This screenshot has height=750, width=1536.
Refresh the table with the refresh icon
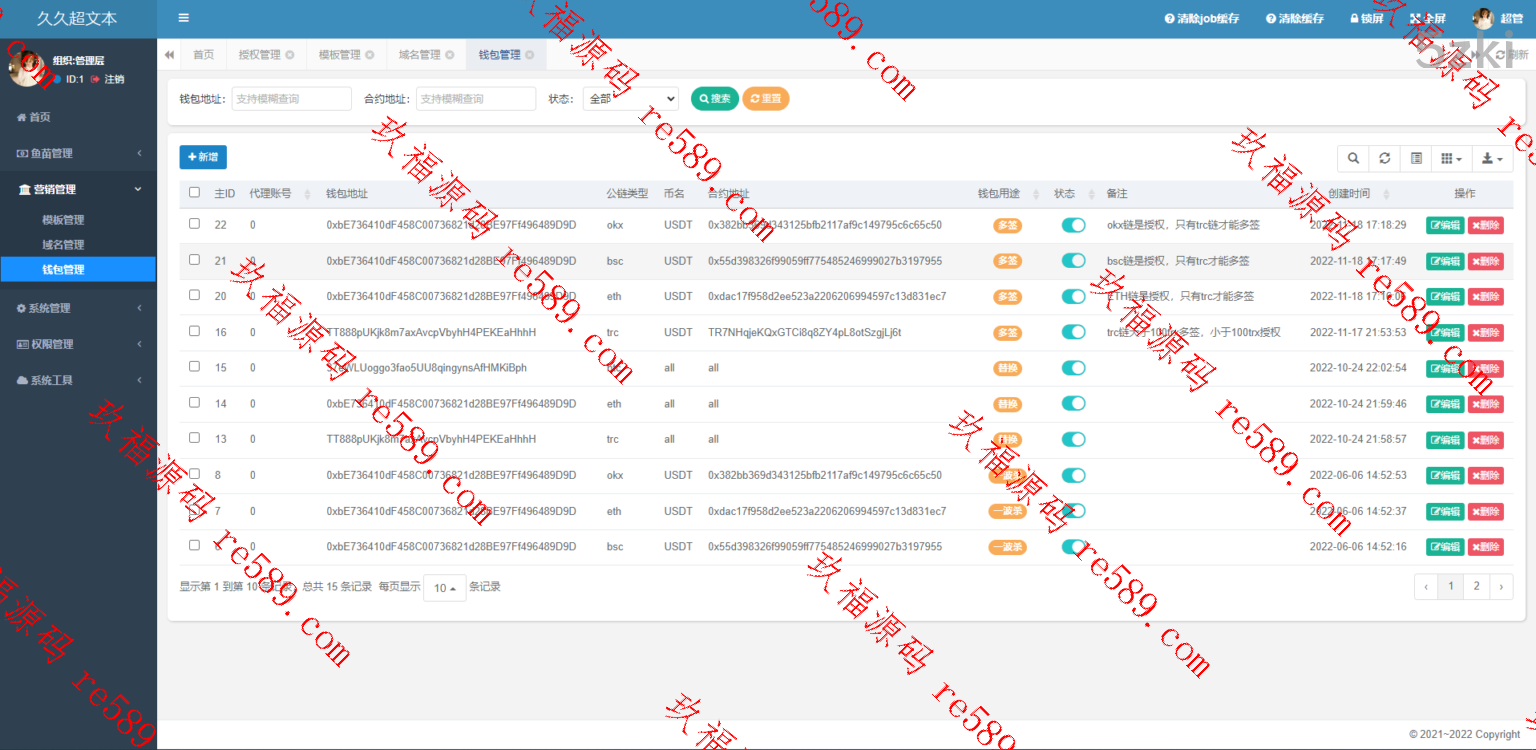(x=1384, y=158)
